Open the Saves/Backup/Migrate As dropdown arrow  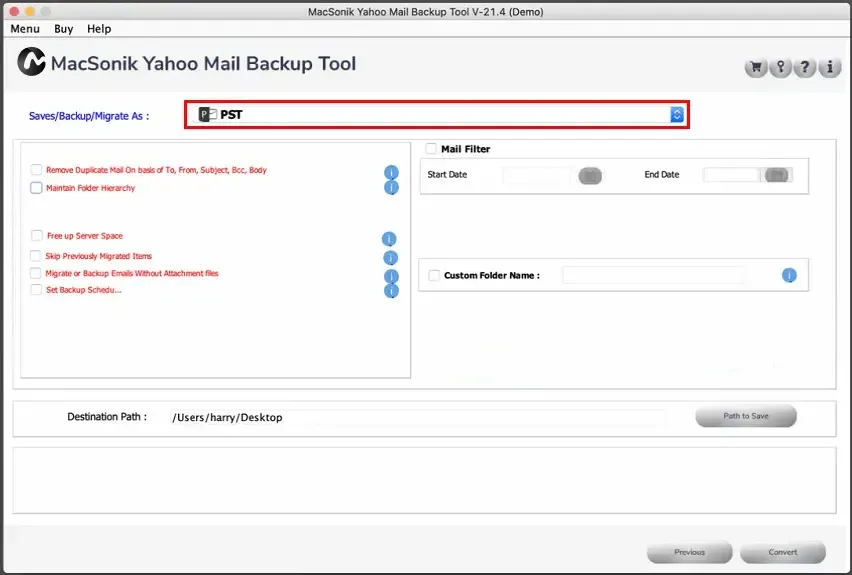[x=676, y=114]
